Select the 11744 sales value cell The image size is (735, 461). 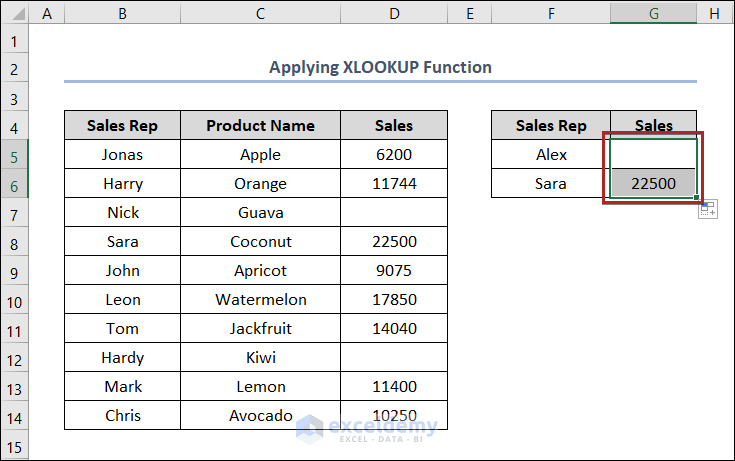(394, 184)
